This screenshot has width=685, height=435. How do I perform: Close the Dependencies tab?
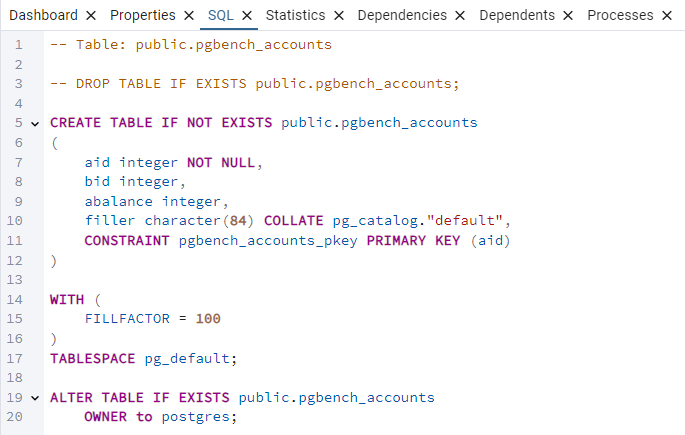pyautogui.click(x=460, y=16)
